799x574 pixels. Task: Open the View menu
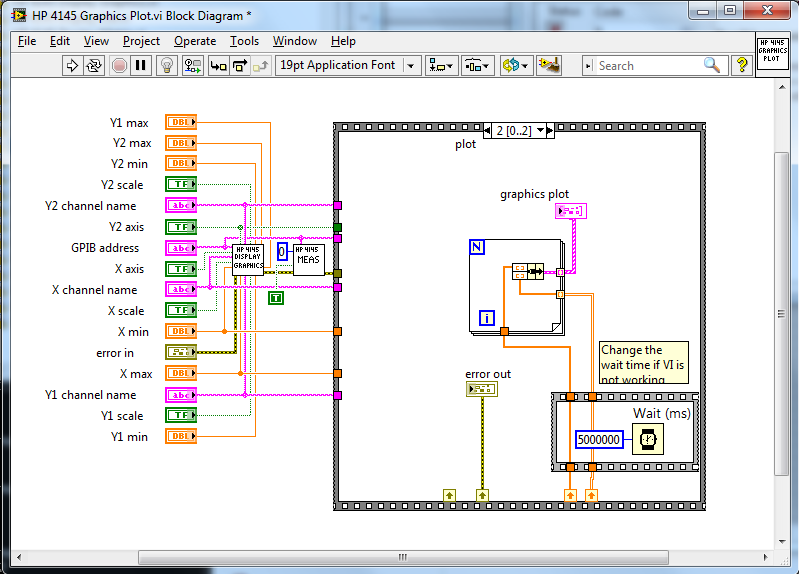96,41
